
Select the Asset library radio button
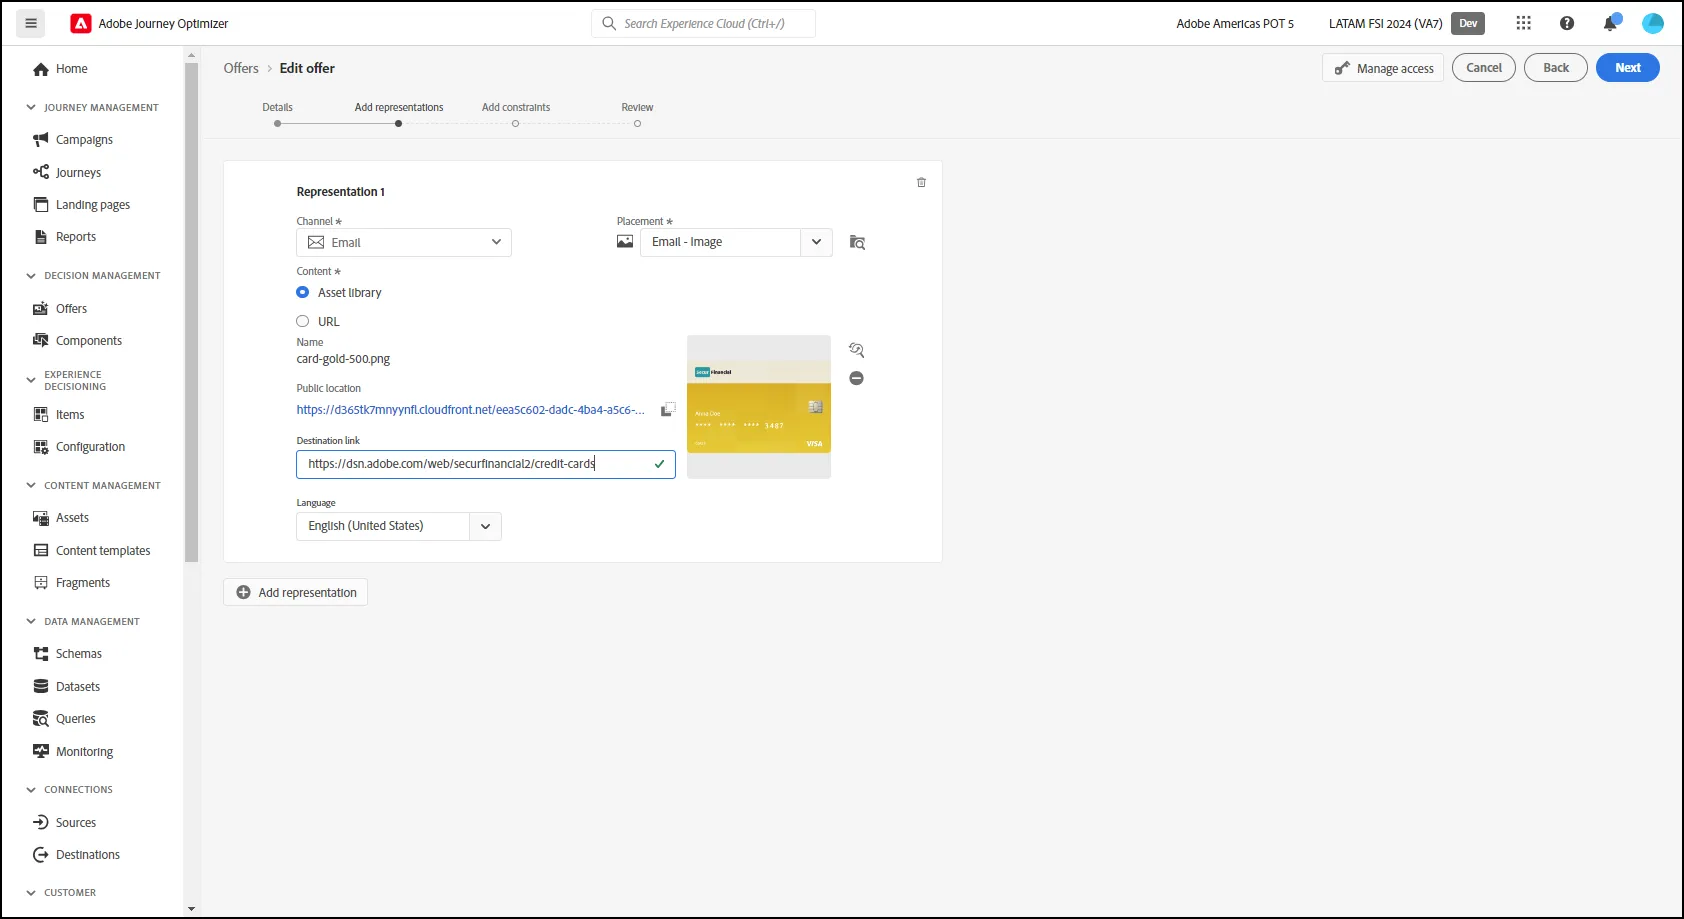[x=302, y=292]
